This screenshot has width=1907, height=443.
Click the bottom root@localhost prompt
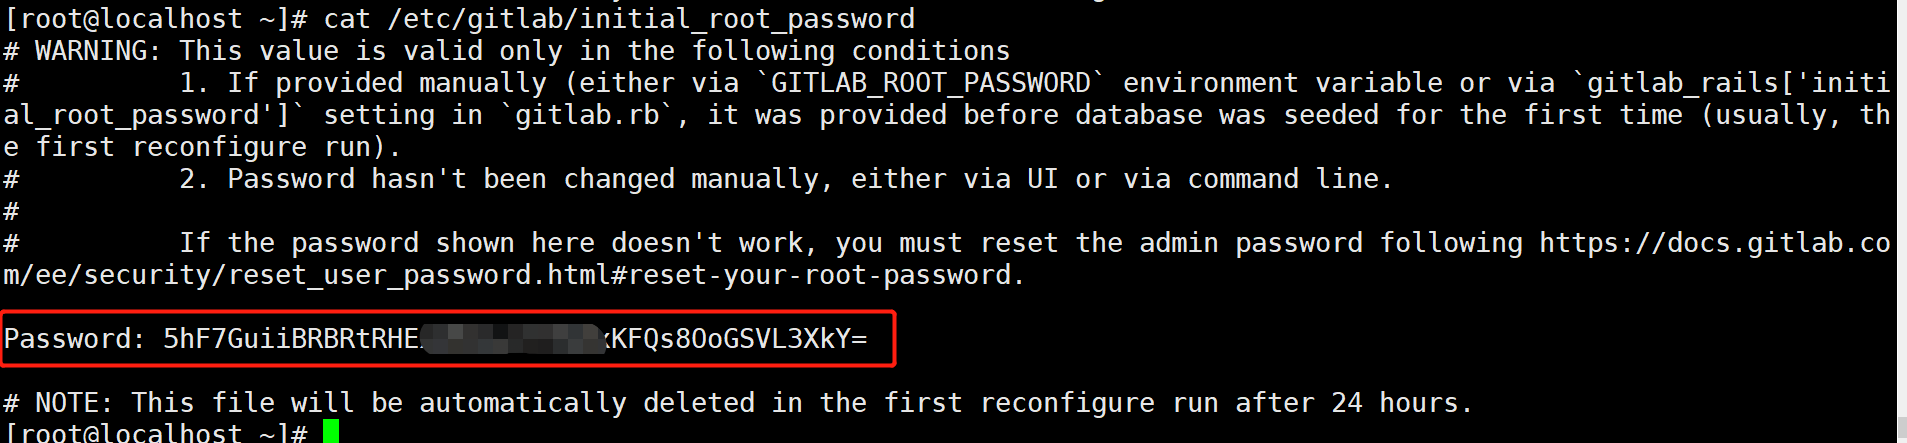coord(130,433)
